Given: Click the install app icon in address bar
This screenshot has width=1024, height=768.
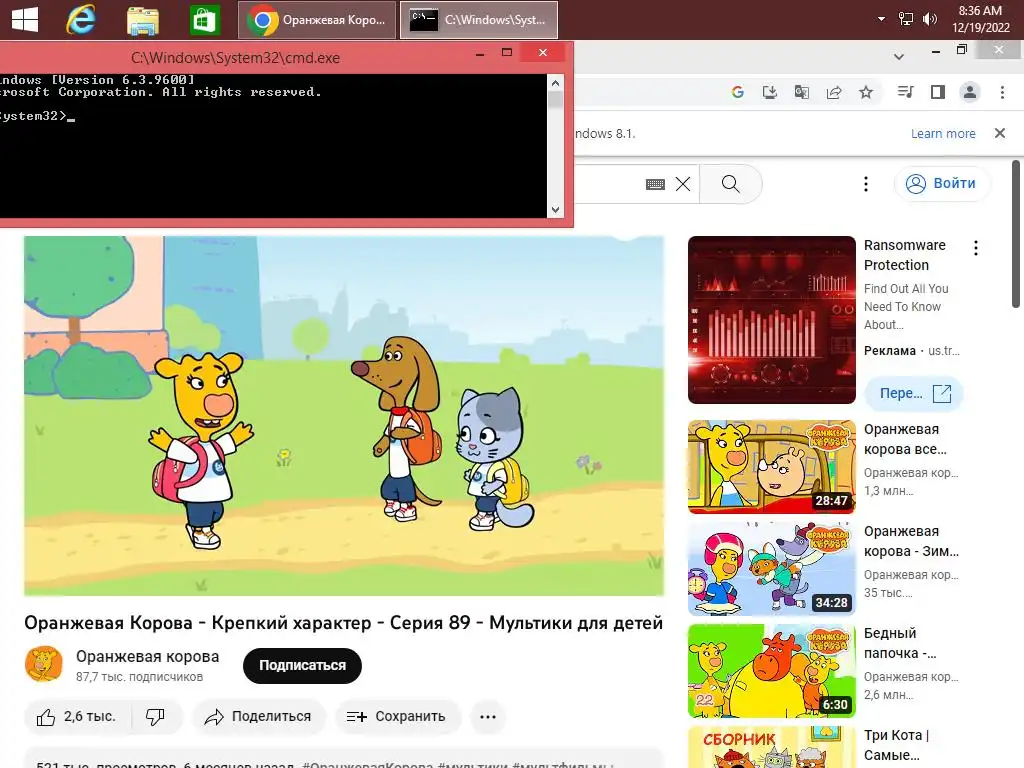Looking at the screenshot, I should (769, 92).
